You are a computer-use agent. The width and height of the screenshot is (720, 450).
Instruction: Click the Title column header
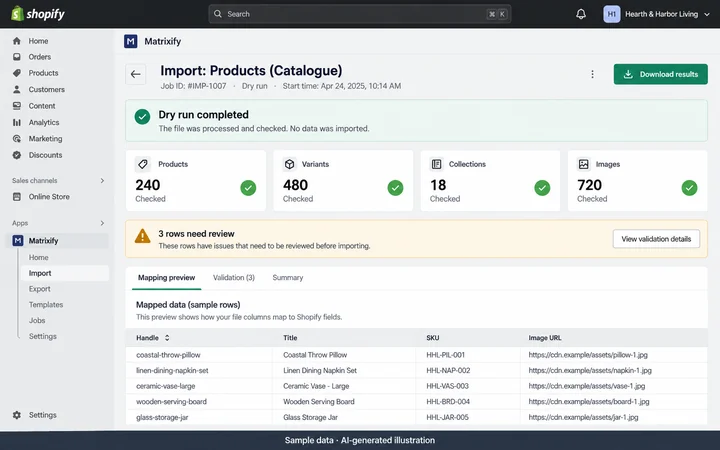290,338
